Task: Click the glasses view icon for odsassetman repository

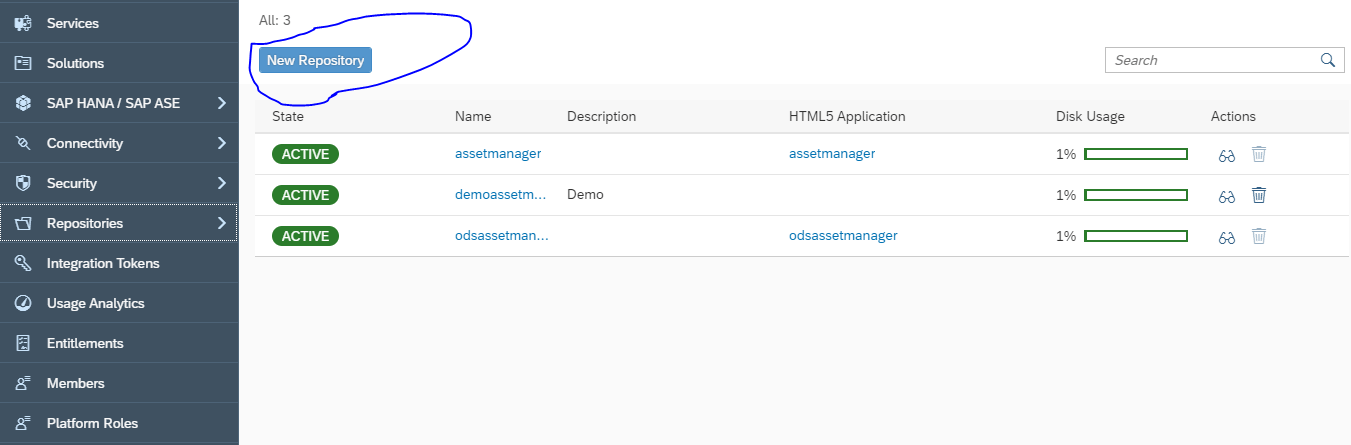Action: tap(1227, 237)
